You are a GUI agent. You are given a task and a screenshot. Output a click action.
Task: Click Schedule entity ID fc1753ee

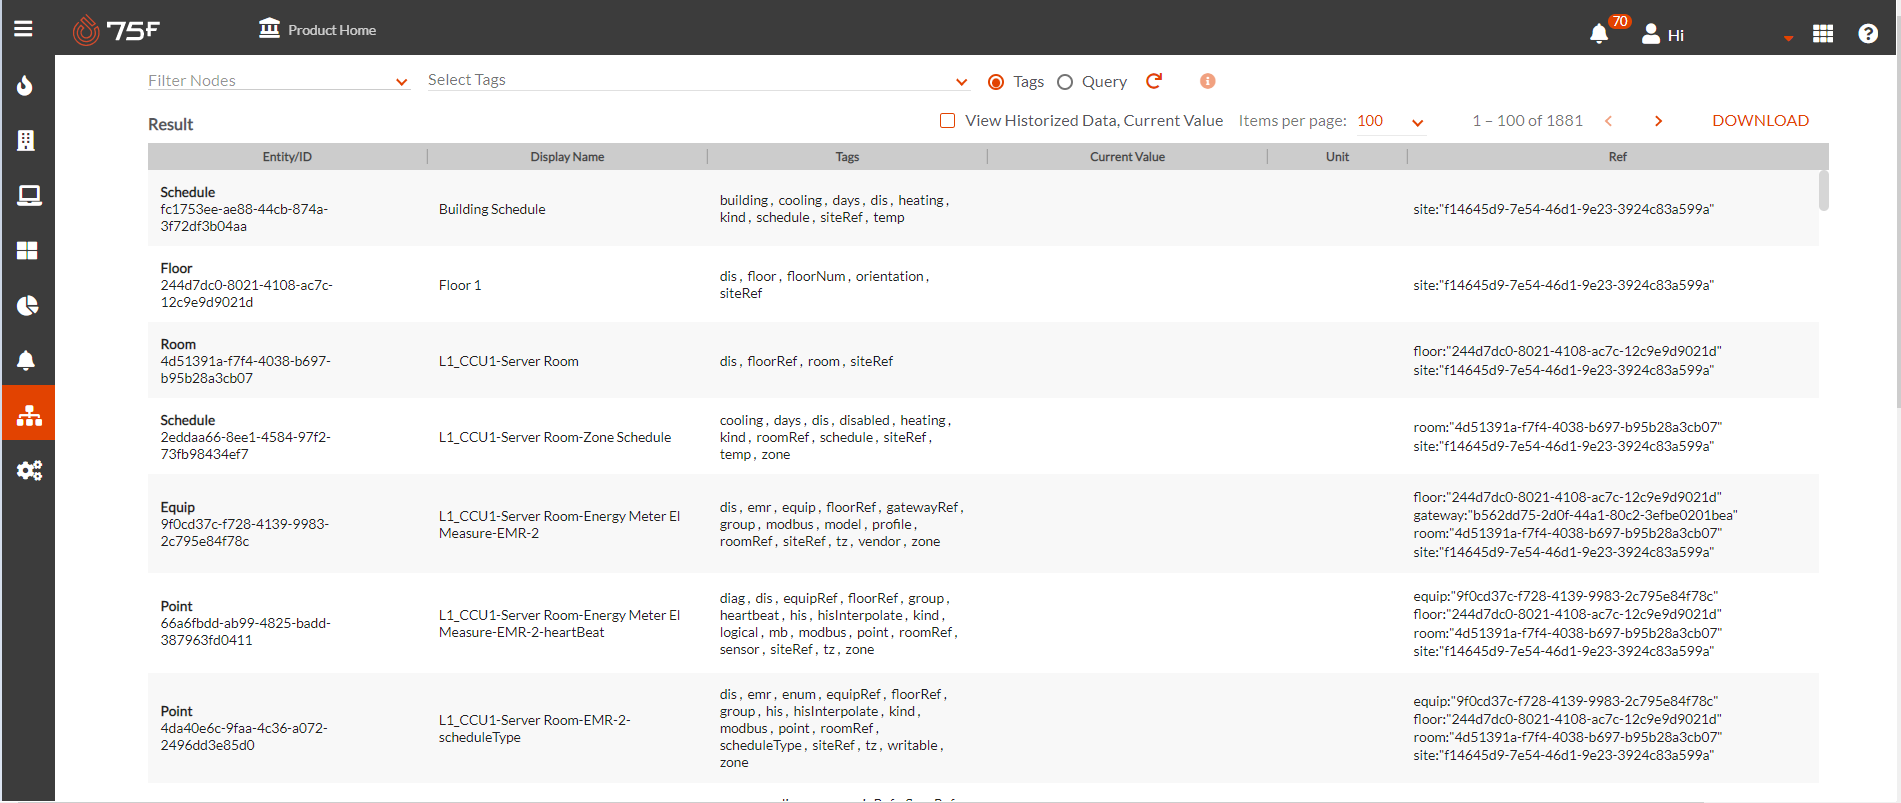(x=244, y=218)
